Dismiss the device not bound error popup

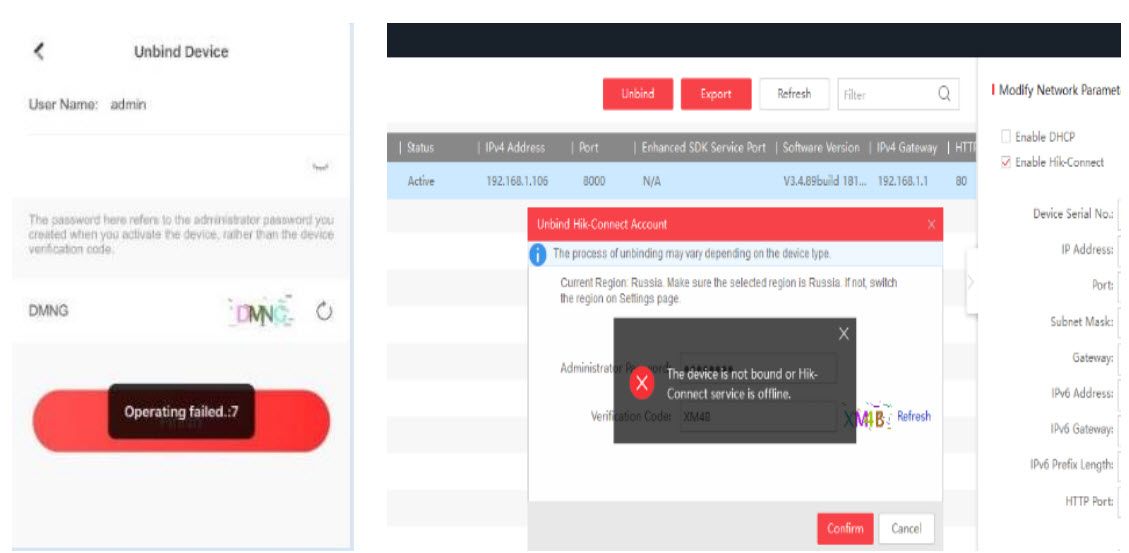click(x=843, y=334)
